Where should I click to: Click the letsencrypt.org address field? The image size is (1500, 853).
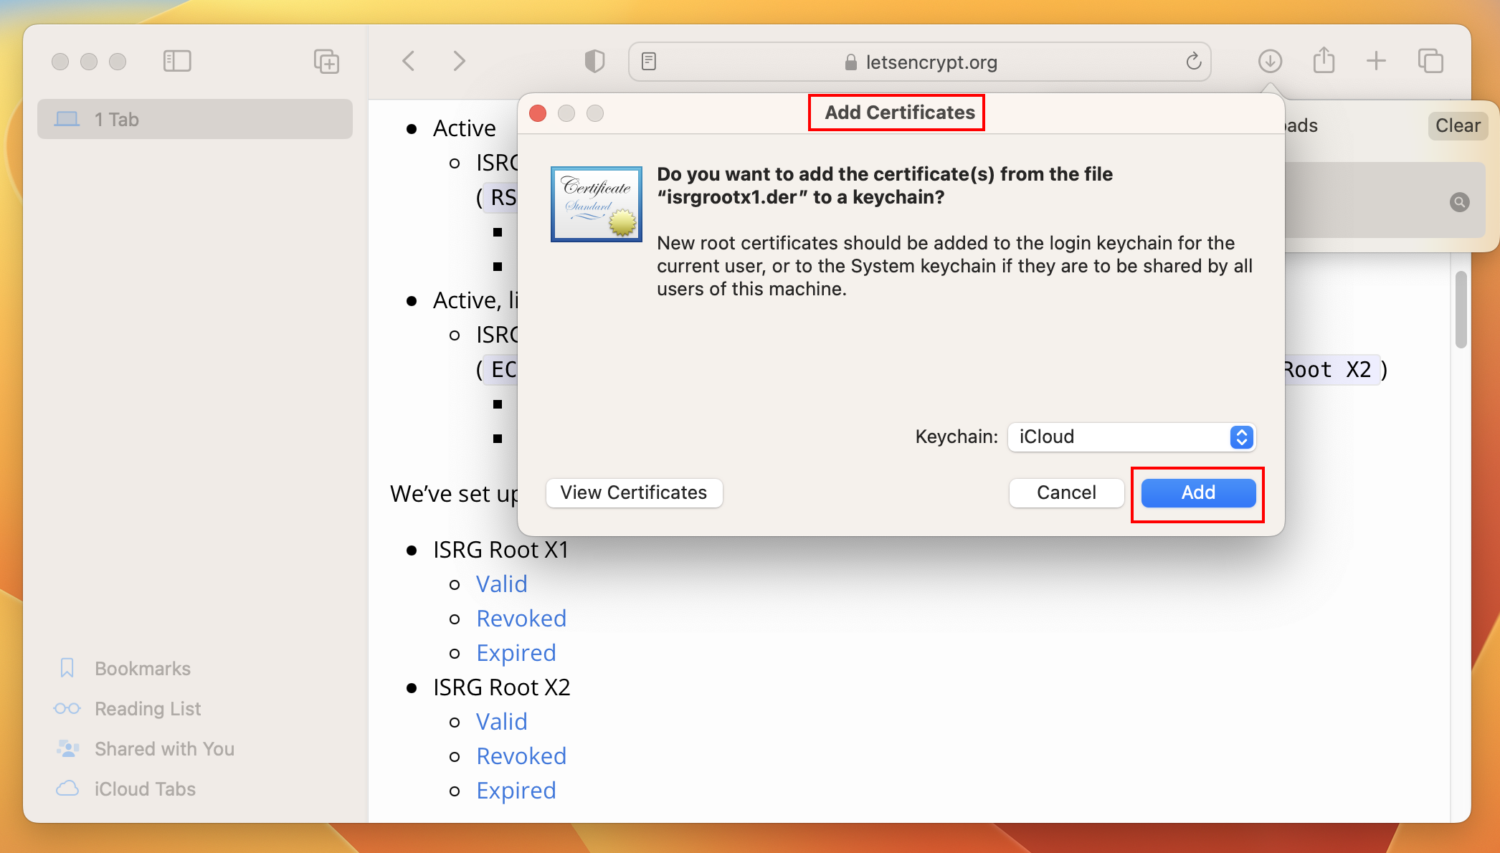tap(920, 61)
